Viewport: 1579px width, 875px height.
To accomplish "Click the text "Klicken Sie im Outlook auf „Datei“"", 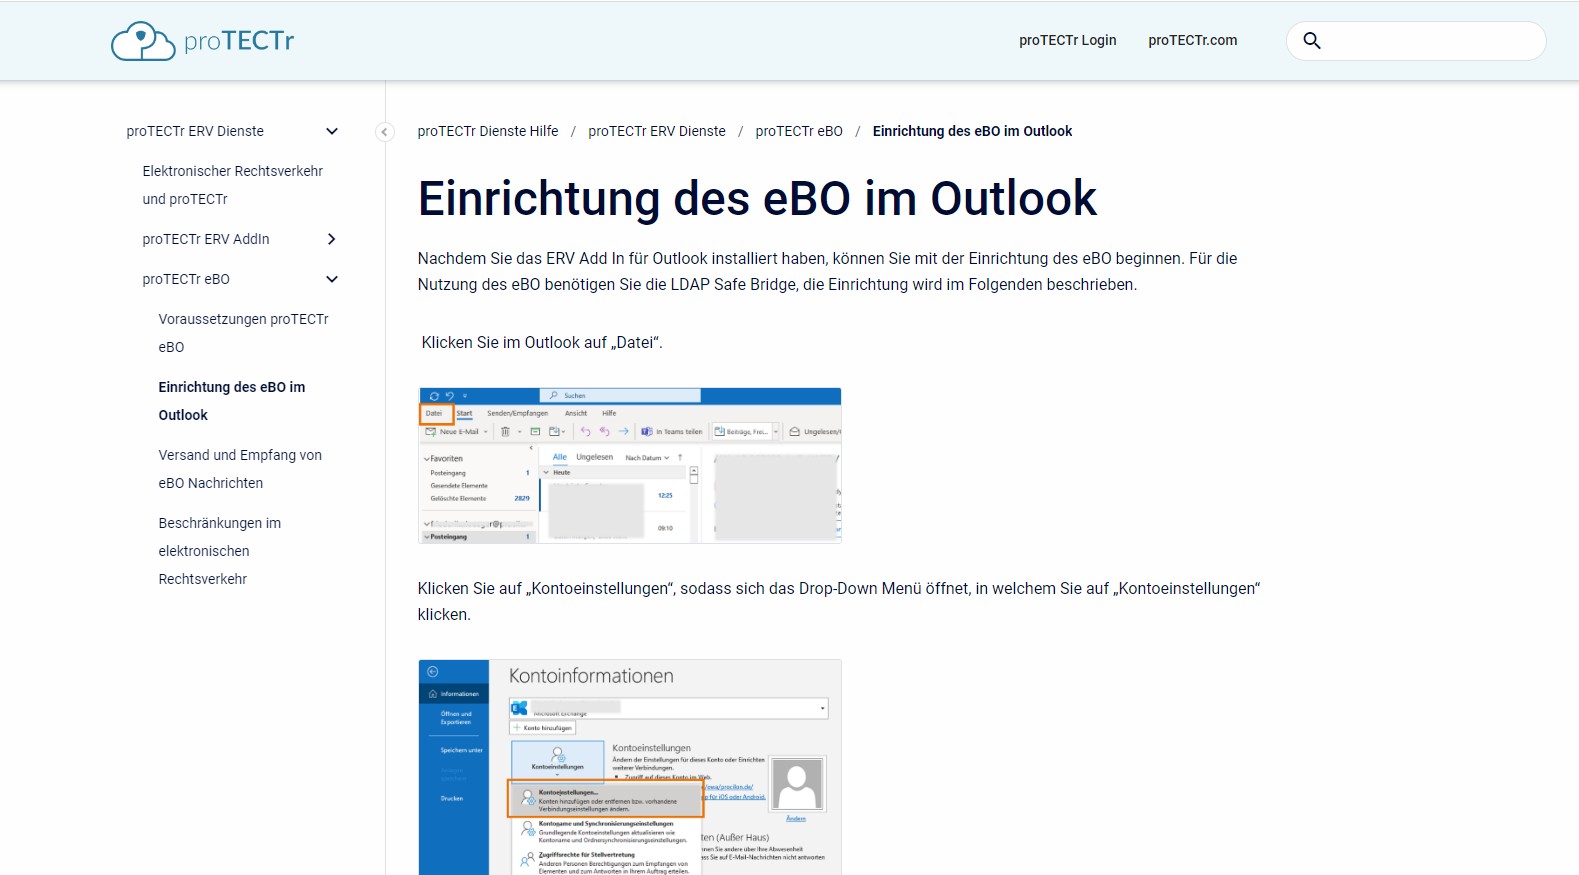I will tap(542, 342).
